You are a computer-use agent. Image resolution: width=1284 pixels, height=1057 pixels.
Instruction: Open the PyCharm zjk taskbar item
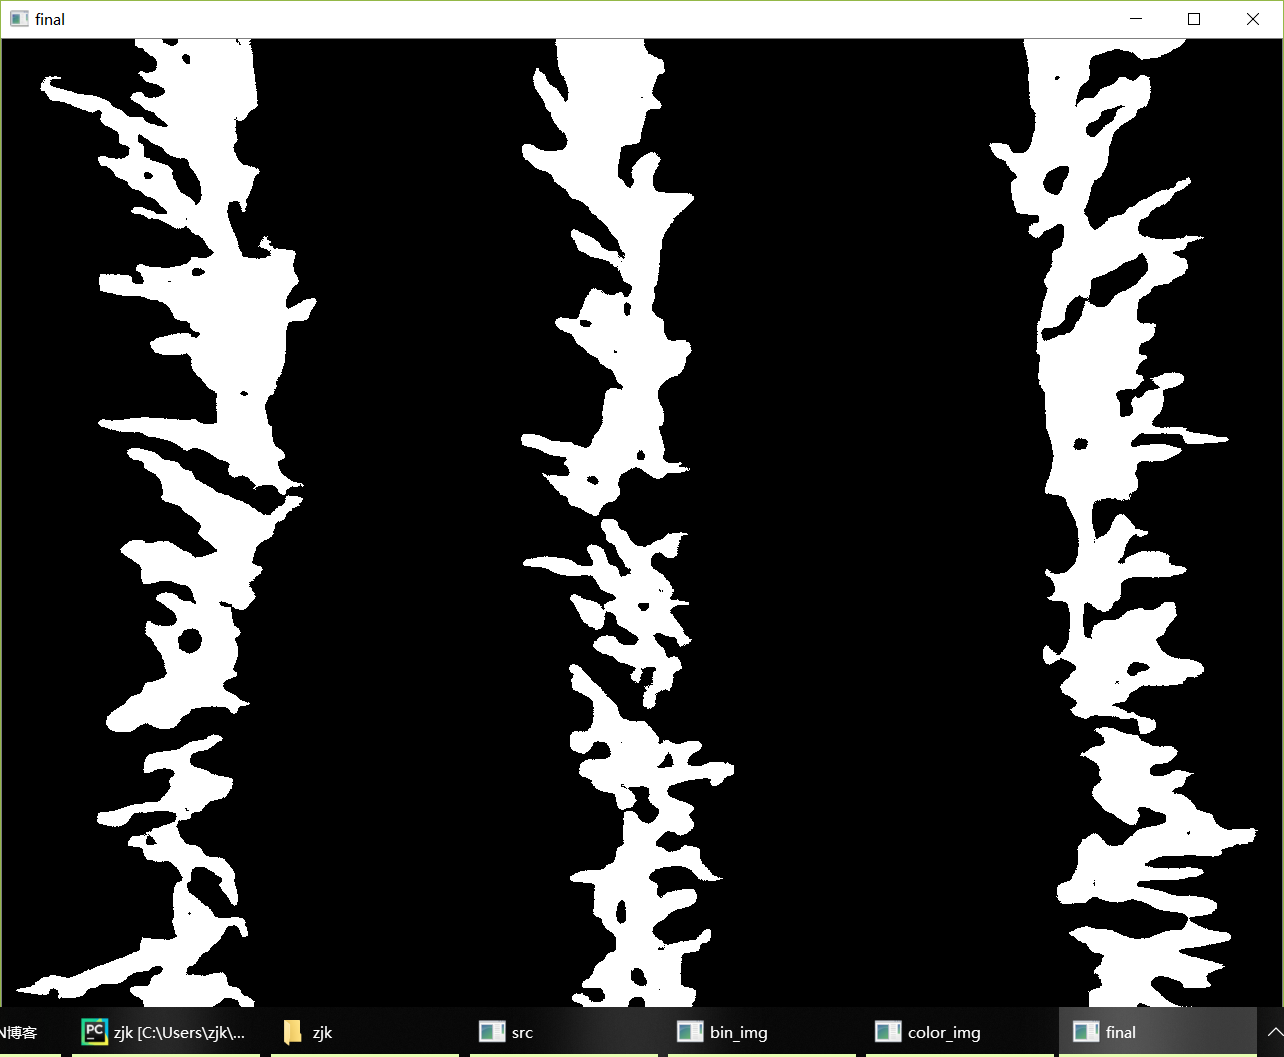click(166, 1032)
